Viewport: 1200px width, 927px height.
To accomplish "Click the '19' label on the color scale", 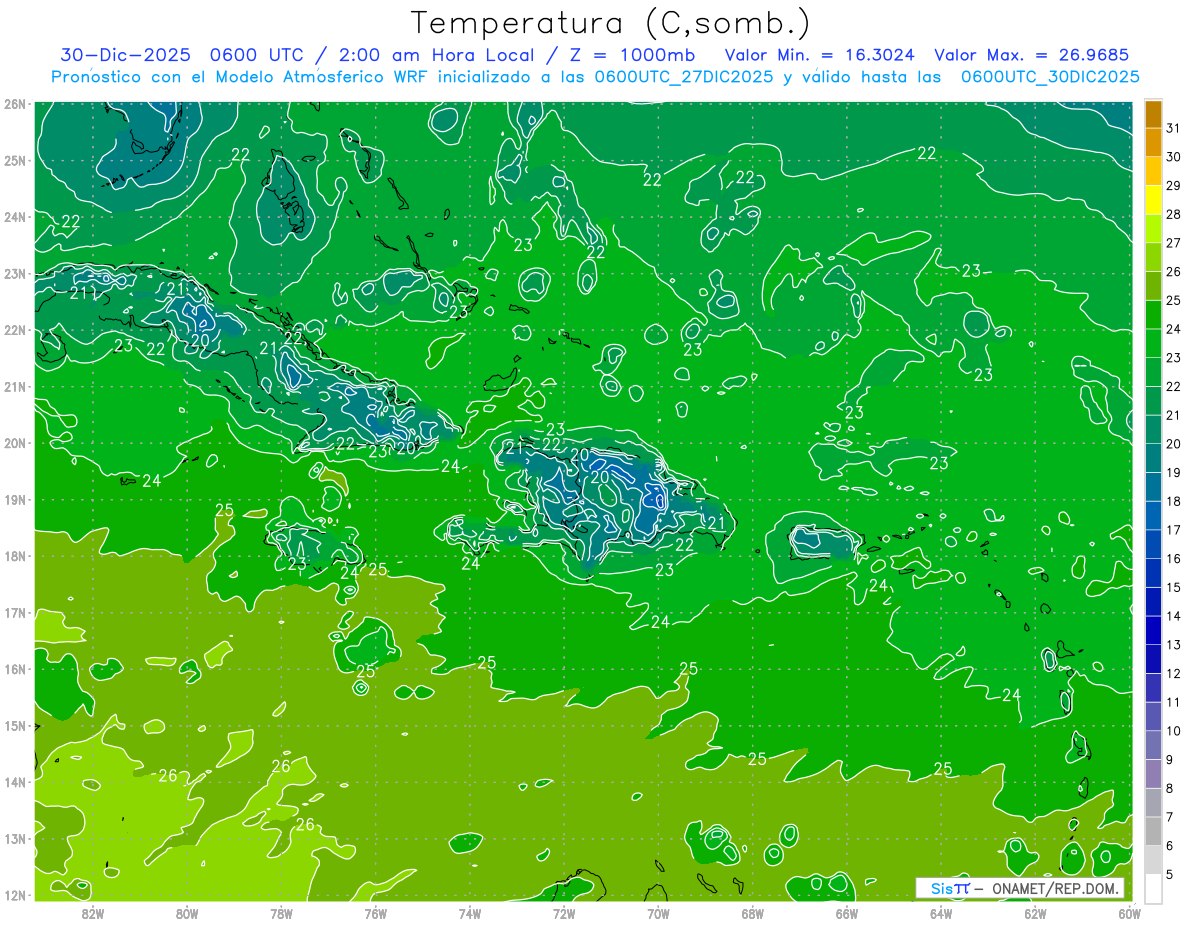I will 1174,473.
